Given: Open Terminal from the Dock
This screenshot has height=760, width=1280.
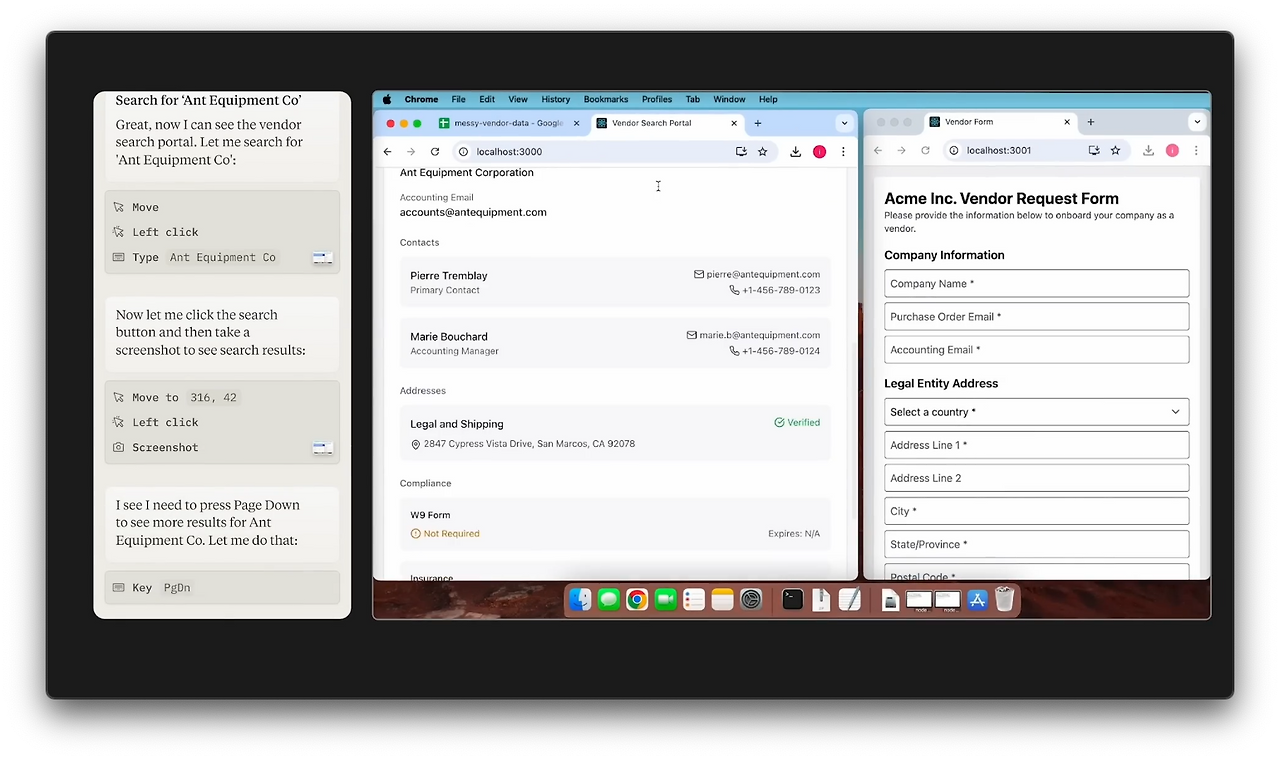Looking at the screenshot, I should (793, 600).
